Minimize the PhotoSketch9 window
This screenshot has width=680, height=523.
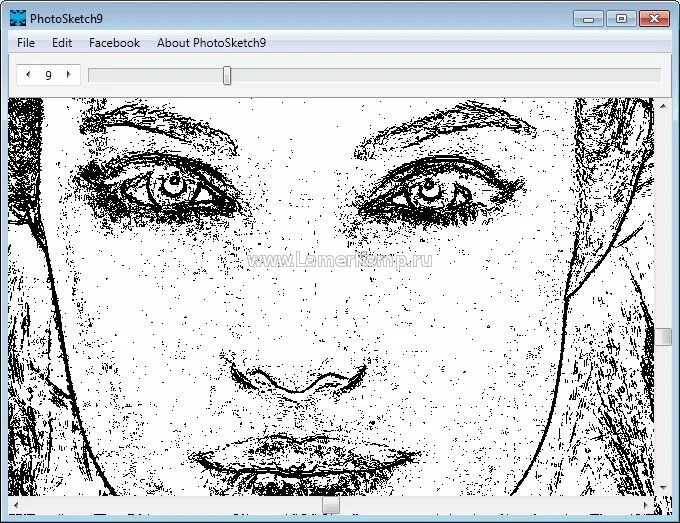tap(588, 19)
